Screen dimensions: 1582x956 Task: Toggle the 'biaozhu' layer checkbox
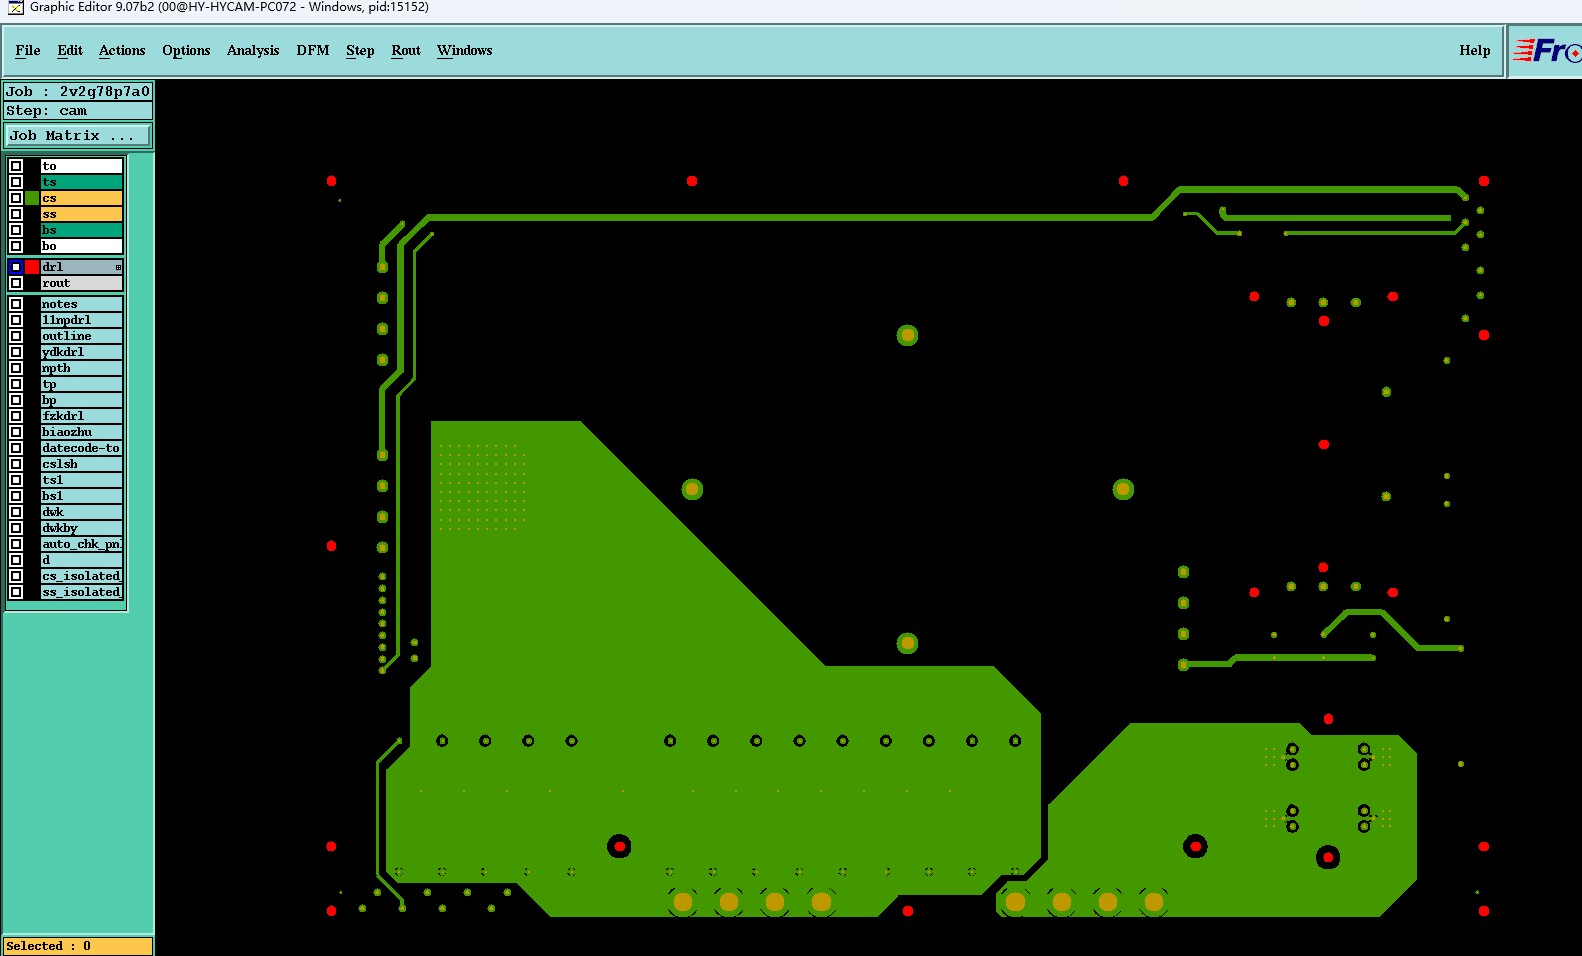[16, 432]
